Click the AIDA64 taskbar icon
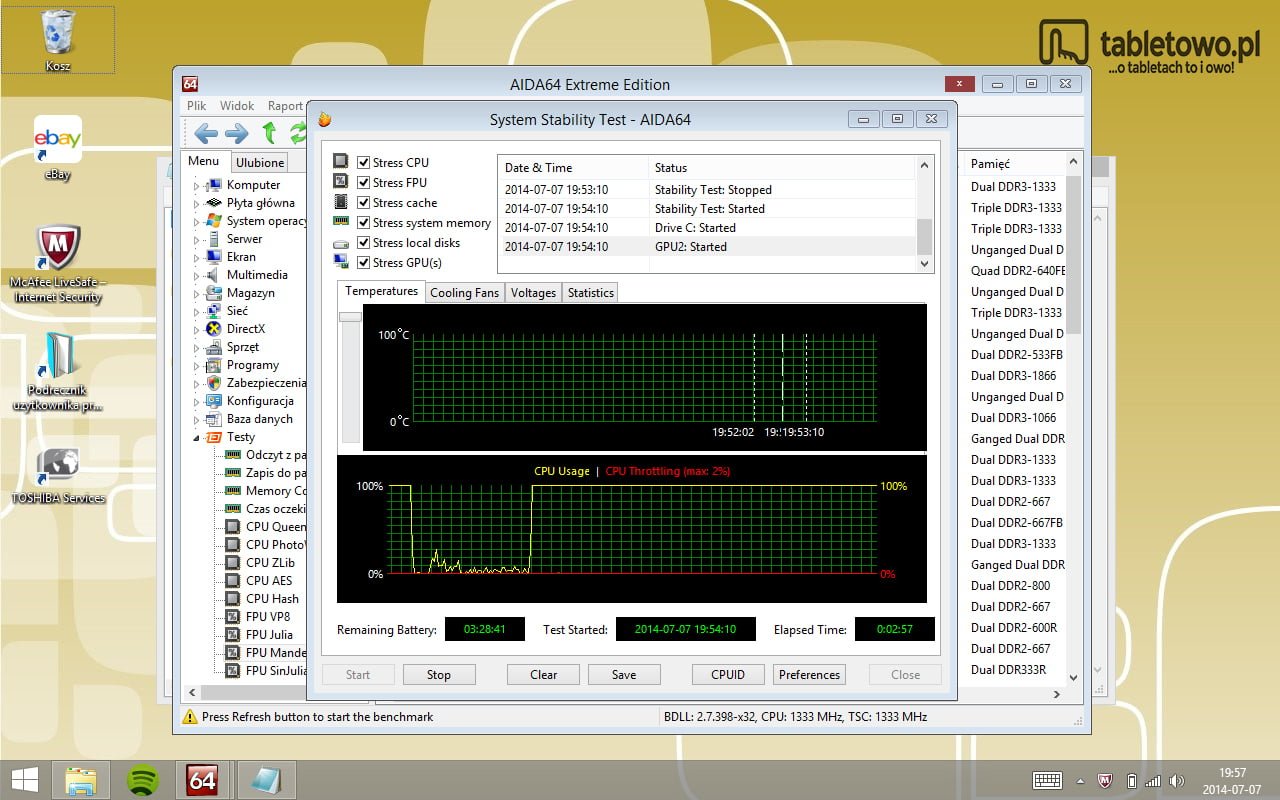The height and width of the screenshot is (800, 1280). (203, 779)
